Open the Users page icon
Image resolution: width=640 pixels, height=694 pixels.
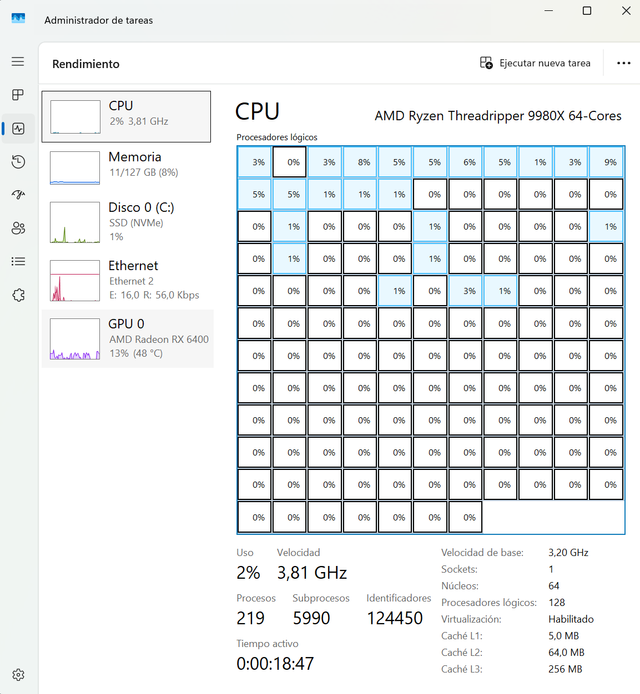pos(18,228)
